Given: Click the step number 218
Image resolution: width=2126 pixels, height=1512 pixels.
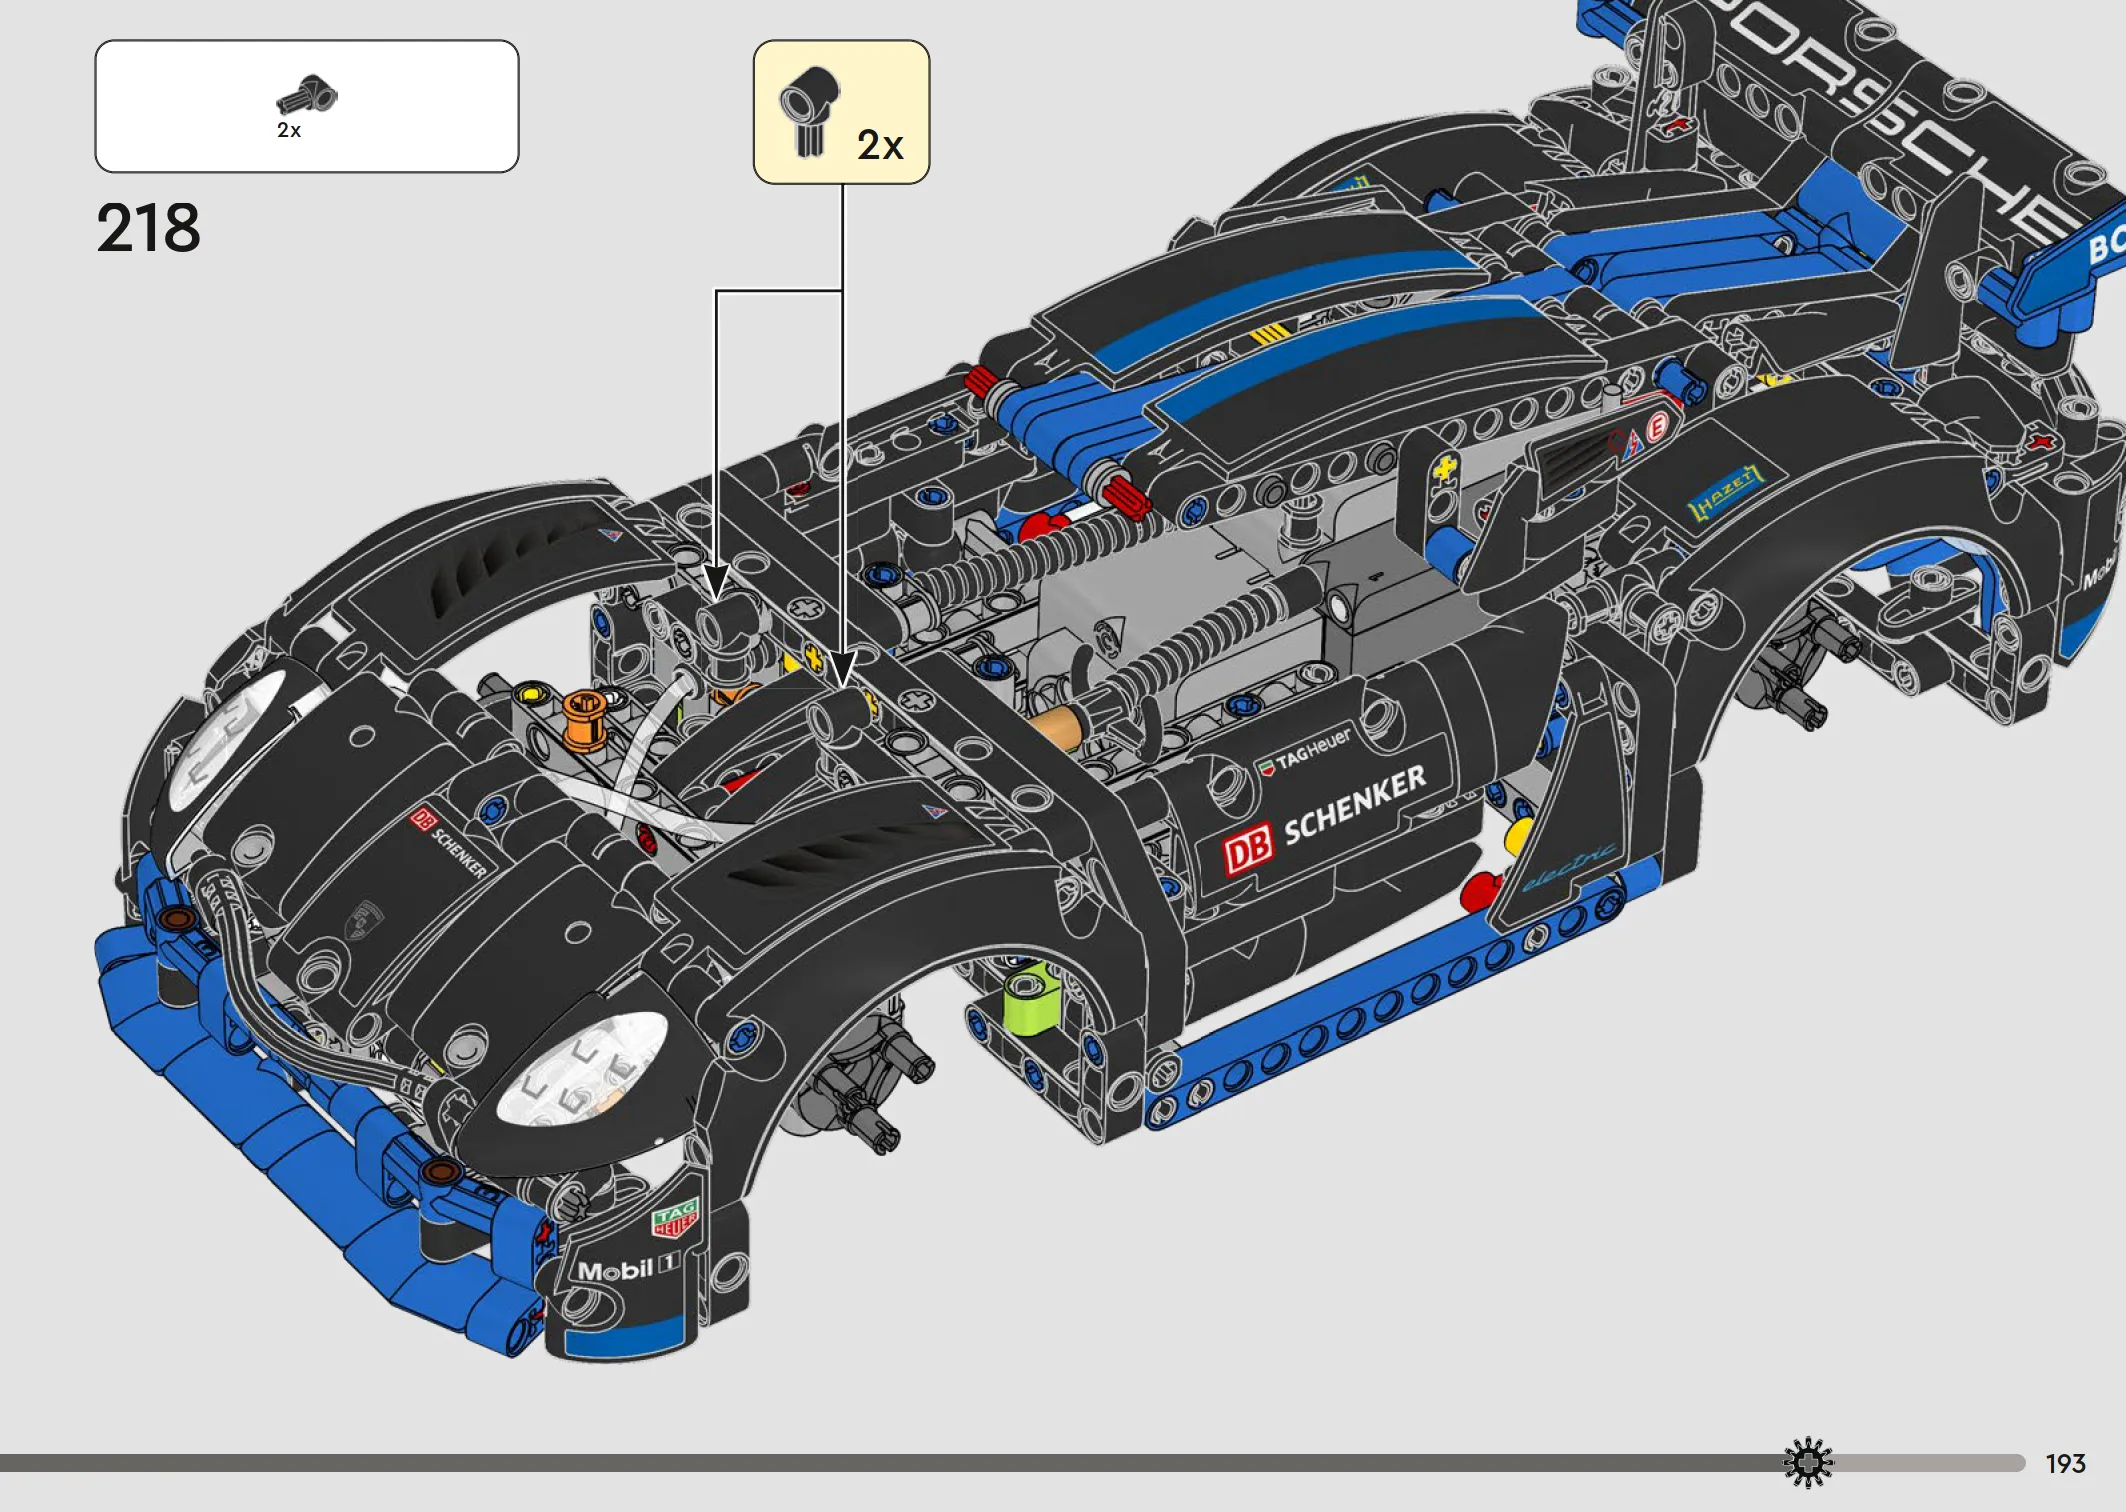Looking at the screenshot, I should point(148,228).
